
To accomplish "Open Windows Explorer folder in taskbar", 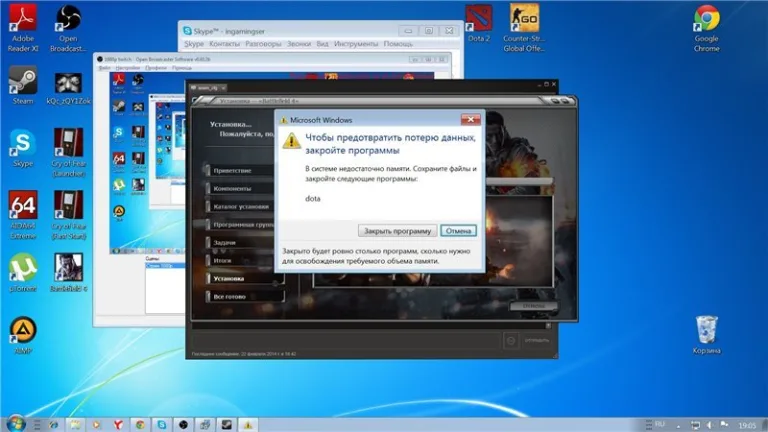I will point(75,425).
